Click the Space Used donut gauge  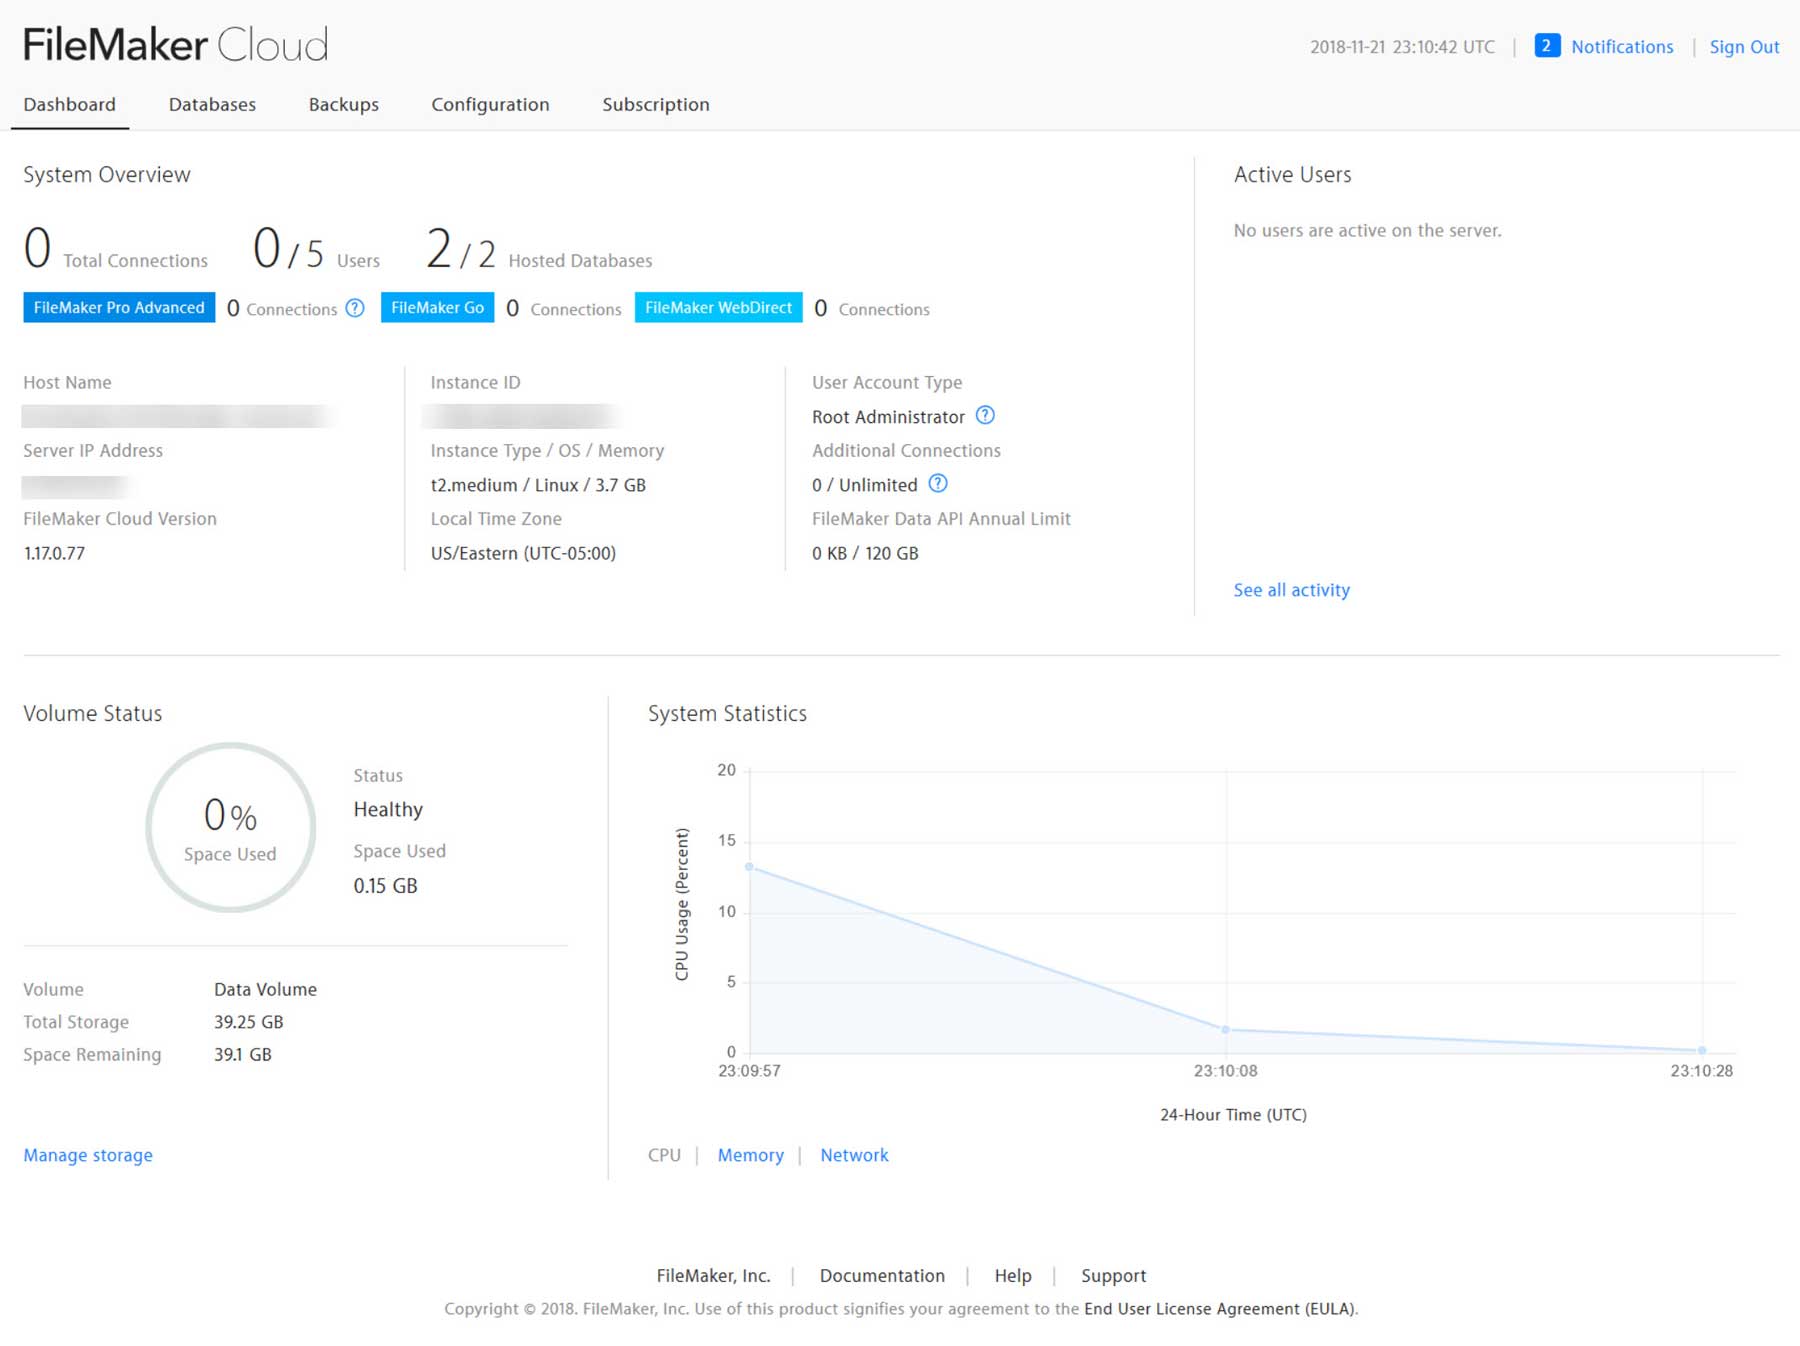[x=230, y=827]
